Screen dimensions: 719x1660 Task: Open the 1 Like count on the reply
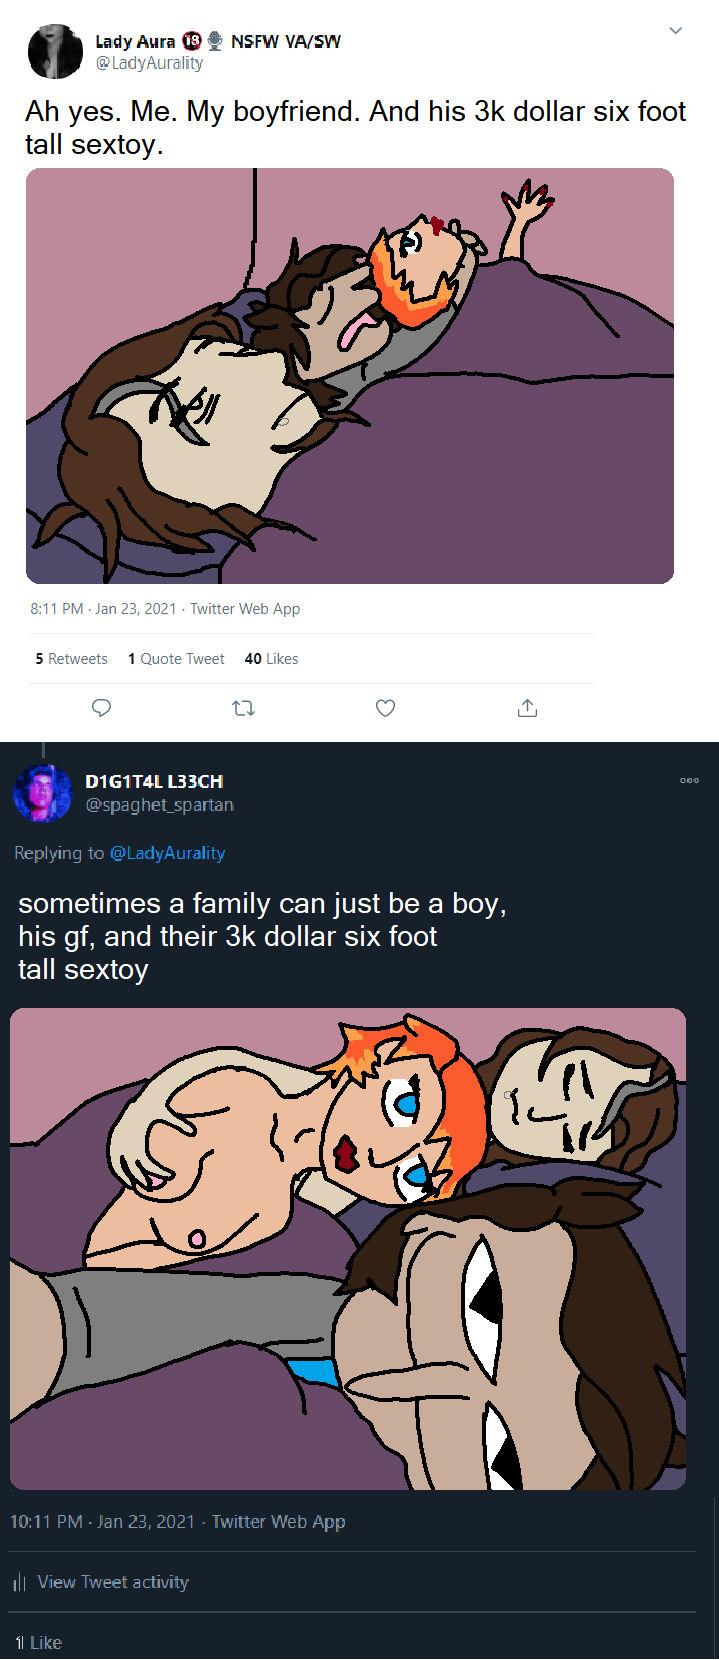(x=38, y=1642)
